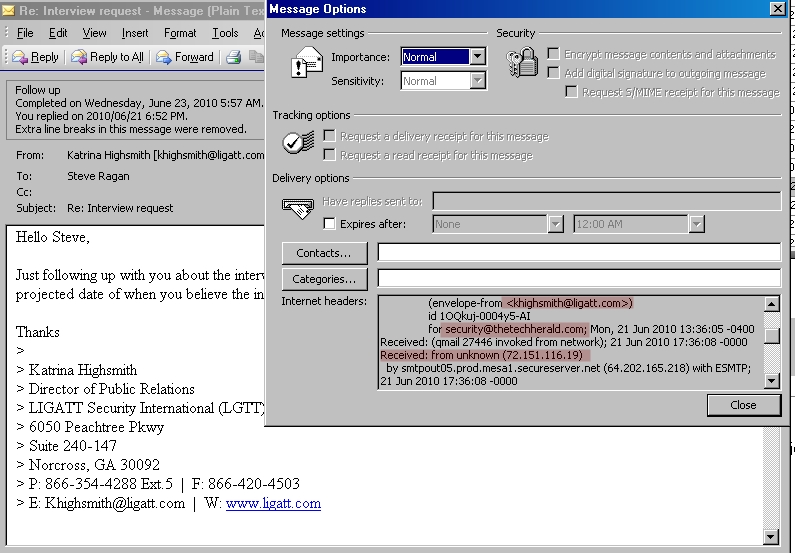Open the Insert menu

point(135,33)
